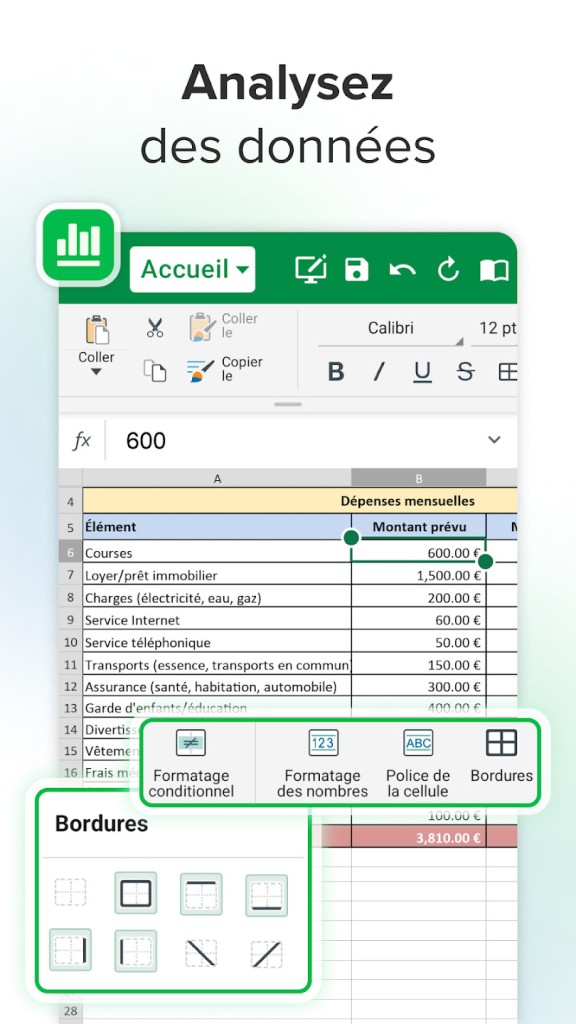576x1024 pixels.
Task: Undo the last action with arrow icon
Action: pos(402,270)
